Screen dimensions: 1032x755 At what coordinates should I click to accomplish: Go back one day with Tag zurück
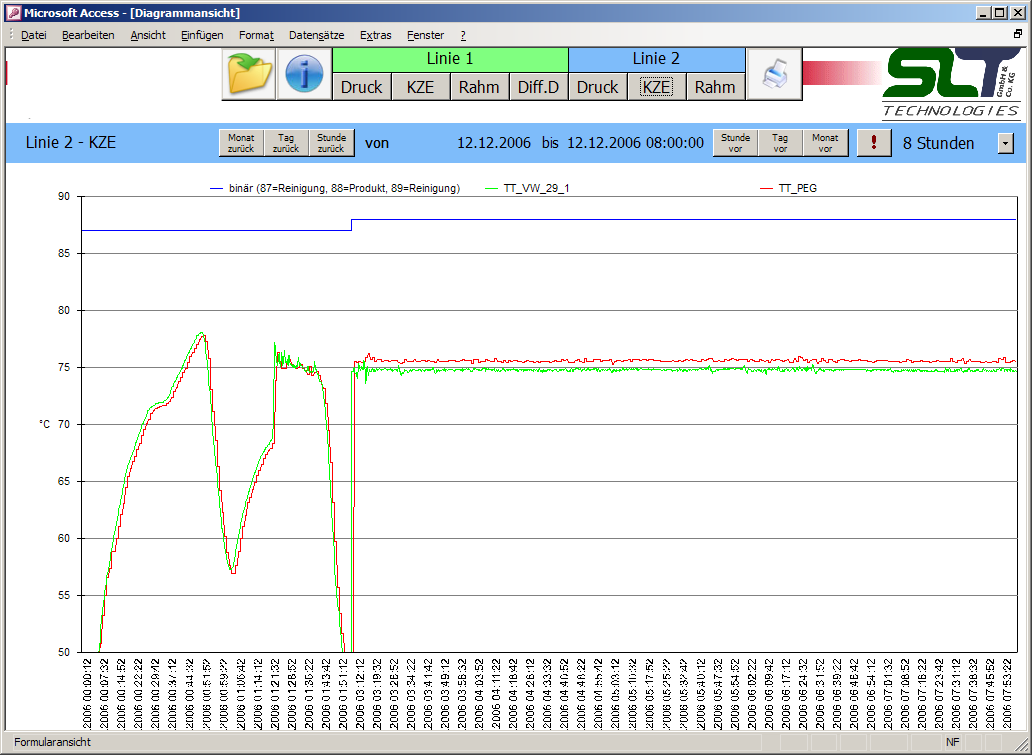tap(286, 143)
